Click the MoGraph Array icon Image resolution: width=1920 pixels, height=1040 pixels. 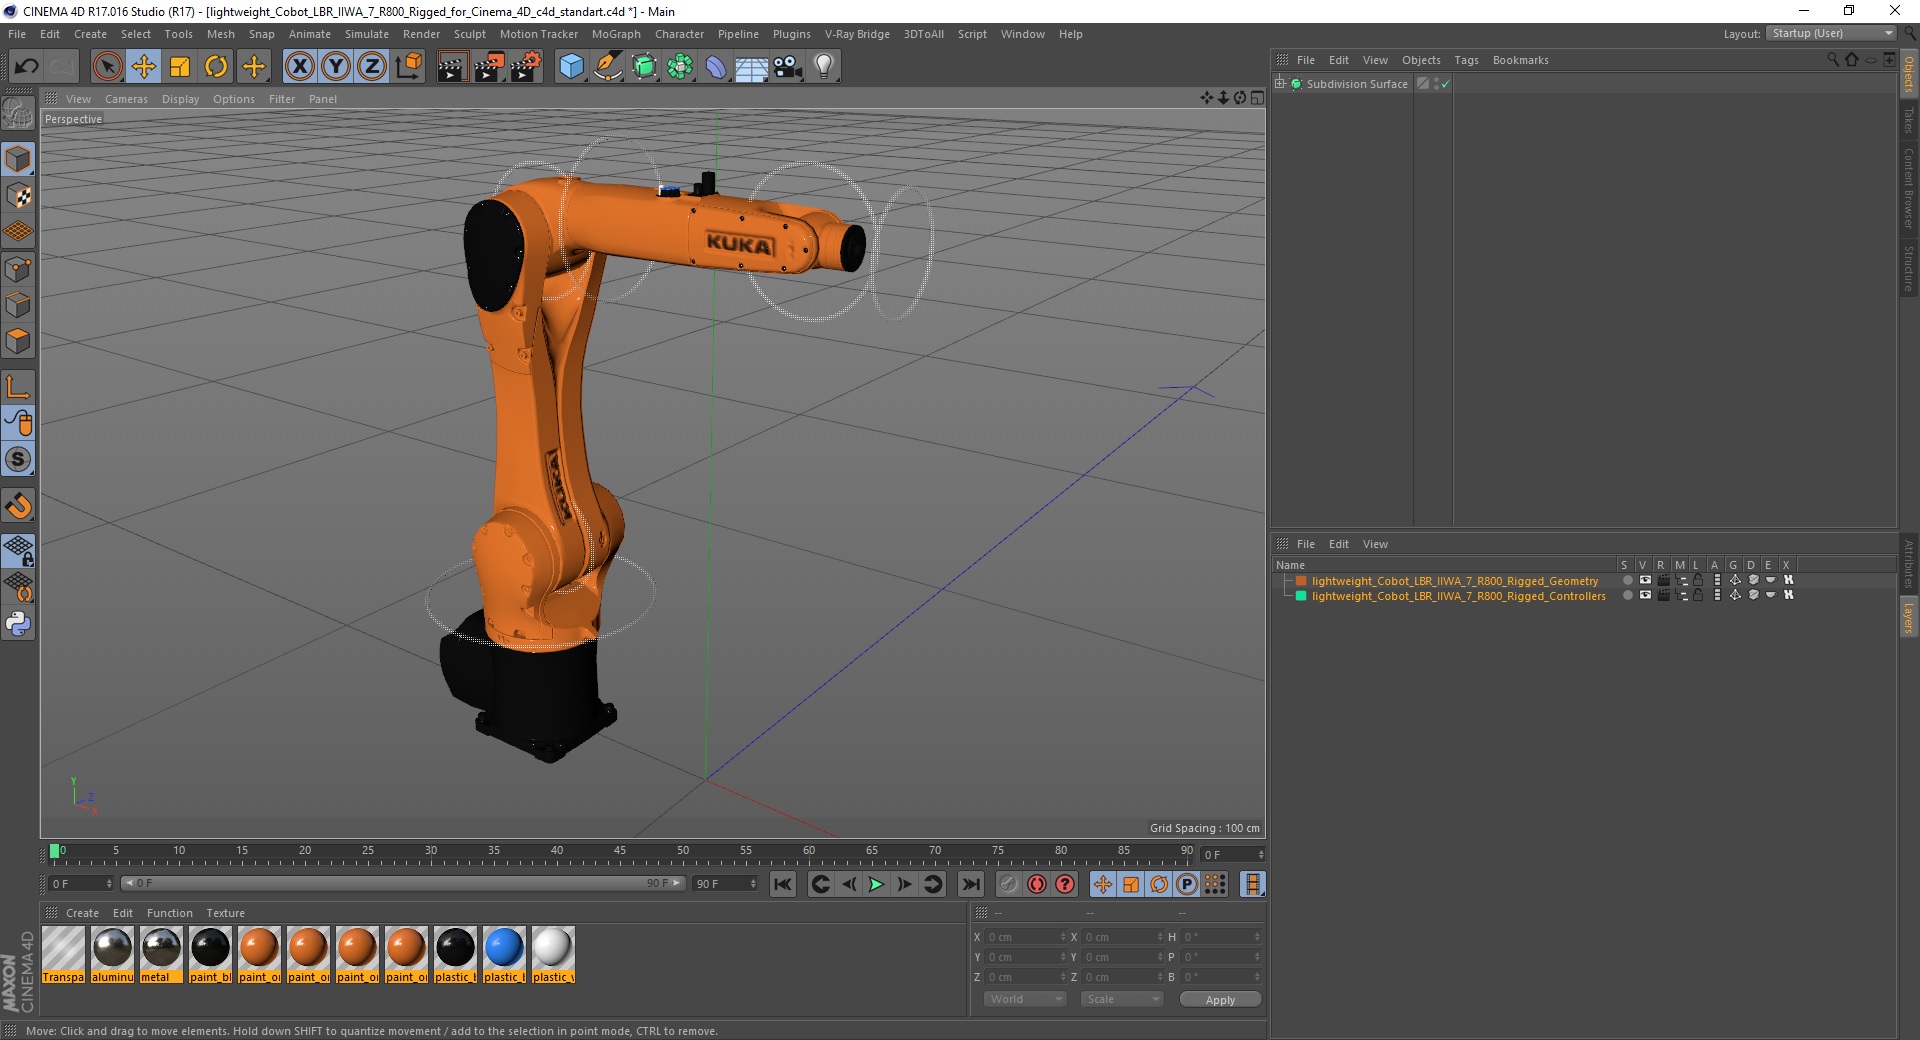(x=680, y=67)
